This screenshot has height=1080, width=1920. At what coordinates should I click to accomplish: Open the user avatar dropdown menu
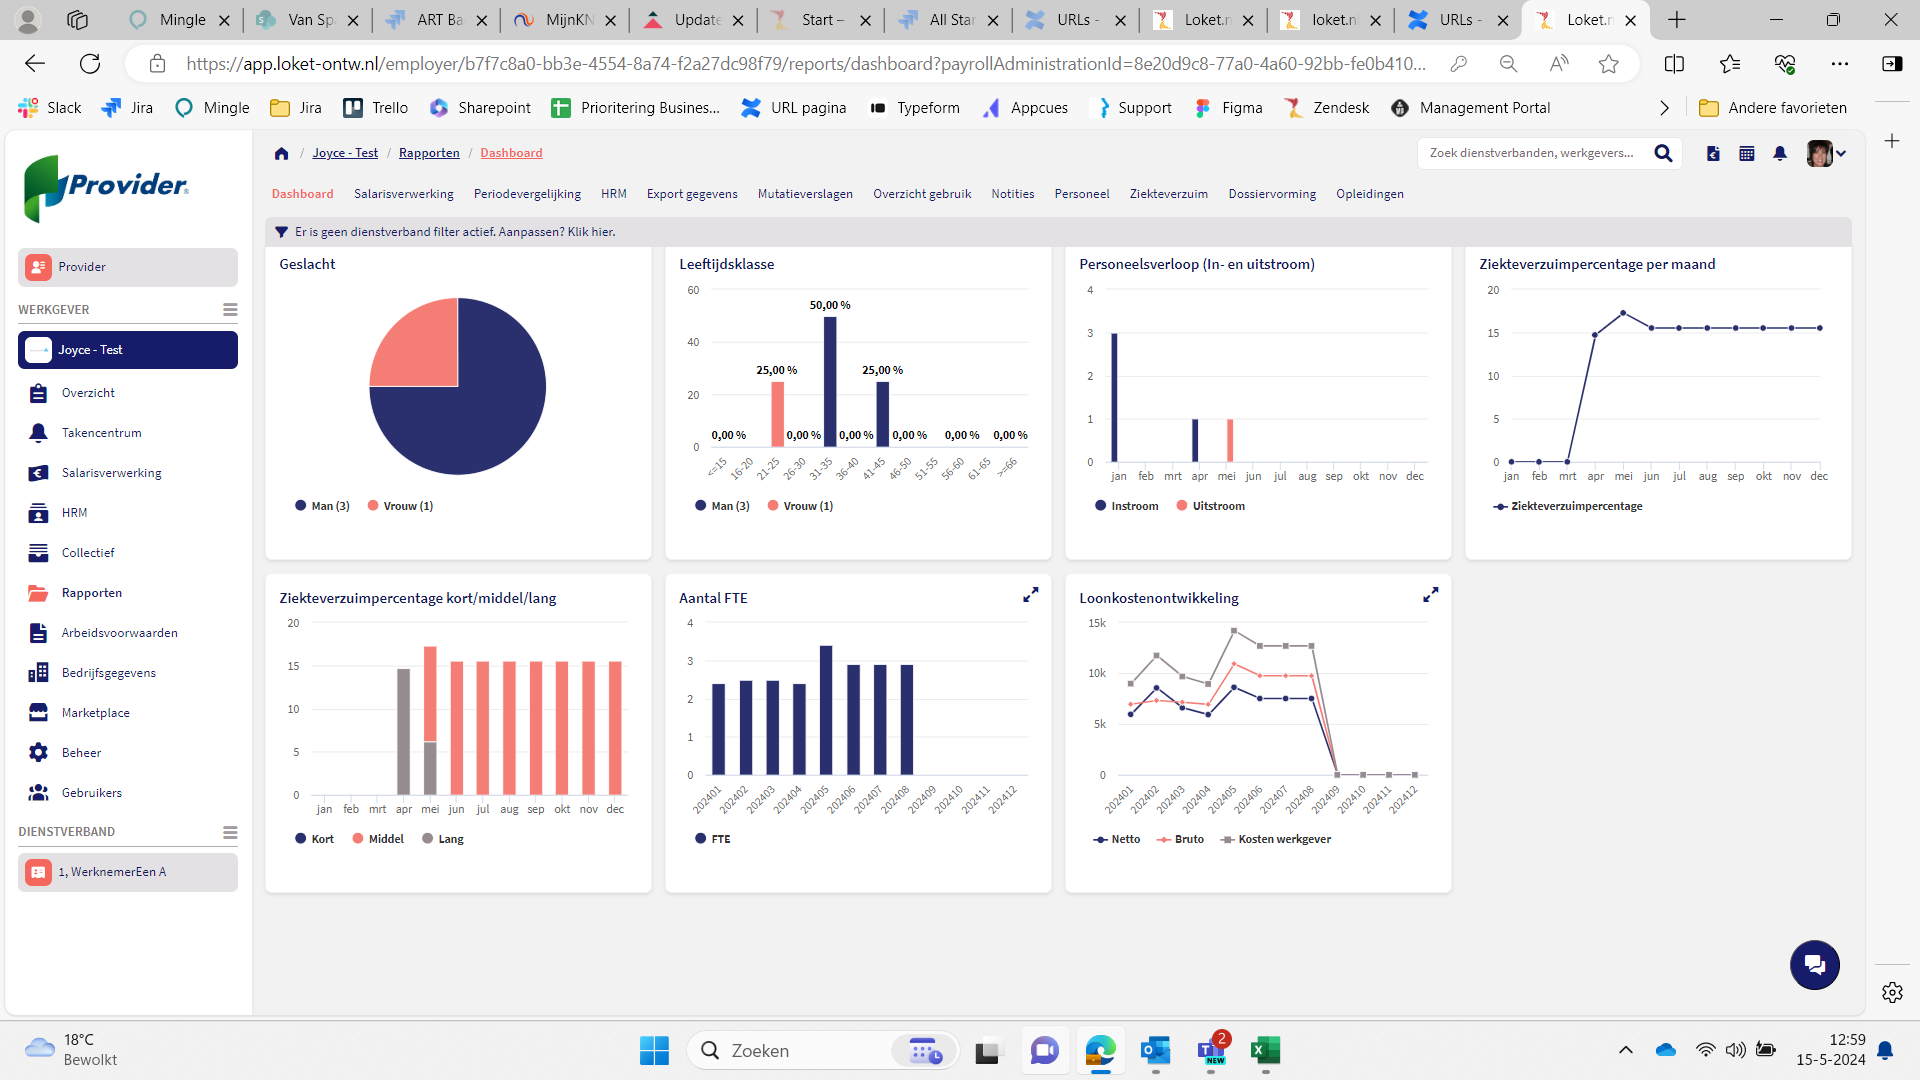point(1827,153)
